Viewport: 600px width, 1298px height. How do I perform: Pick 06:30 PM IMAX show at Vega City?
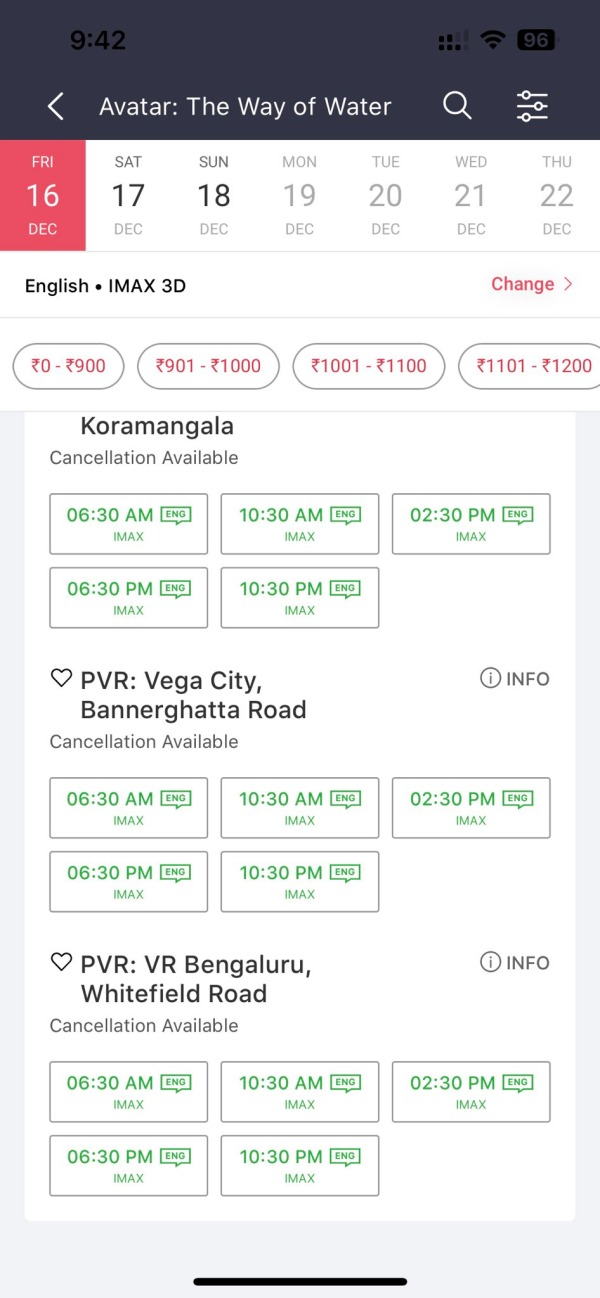click(x=129, y=881)
